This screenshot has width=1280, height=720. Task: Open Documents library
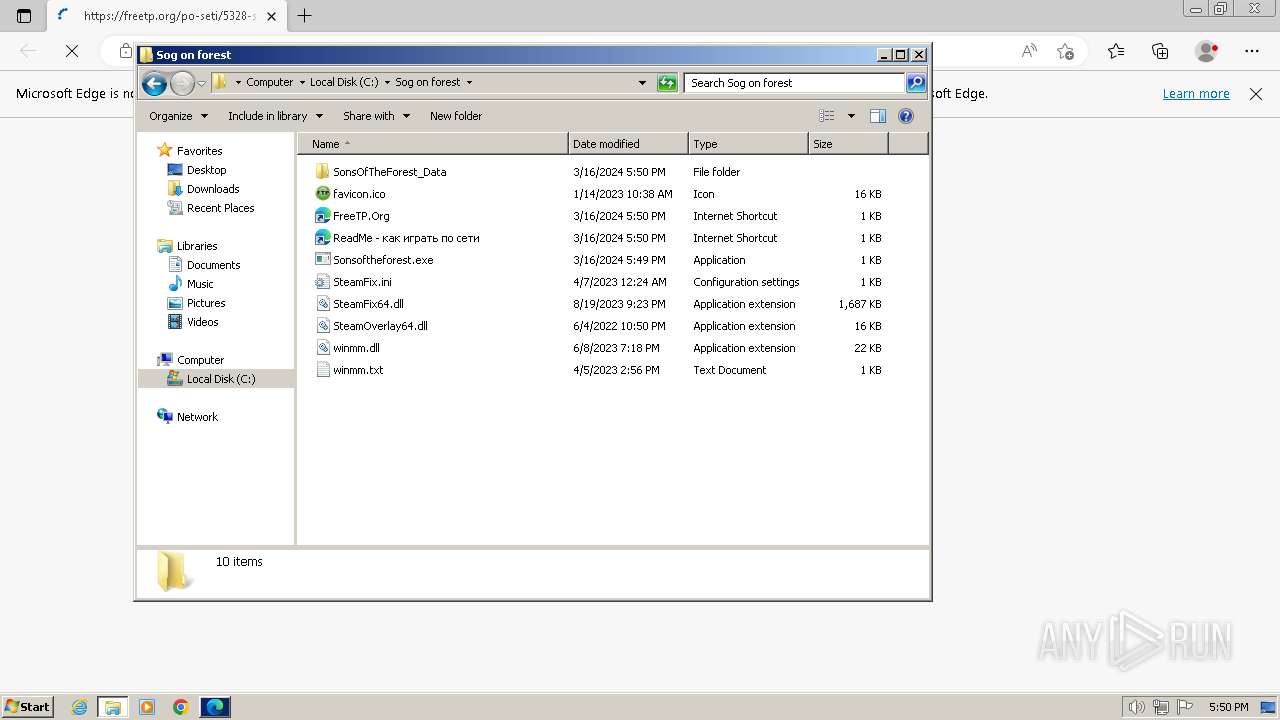click(x=213, y=265)
